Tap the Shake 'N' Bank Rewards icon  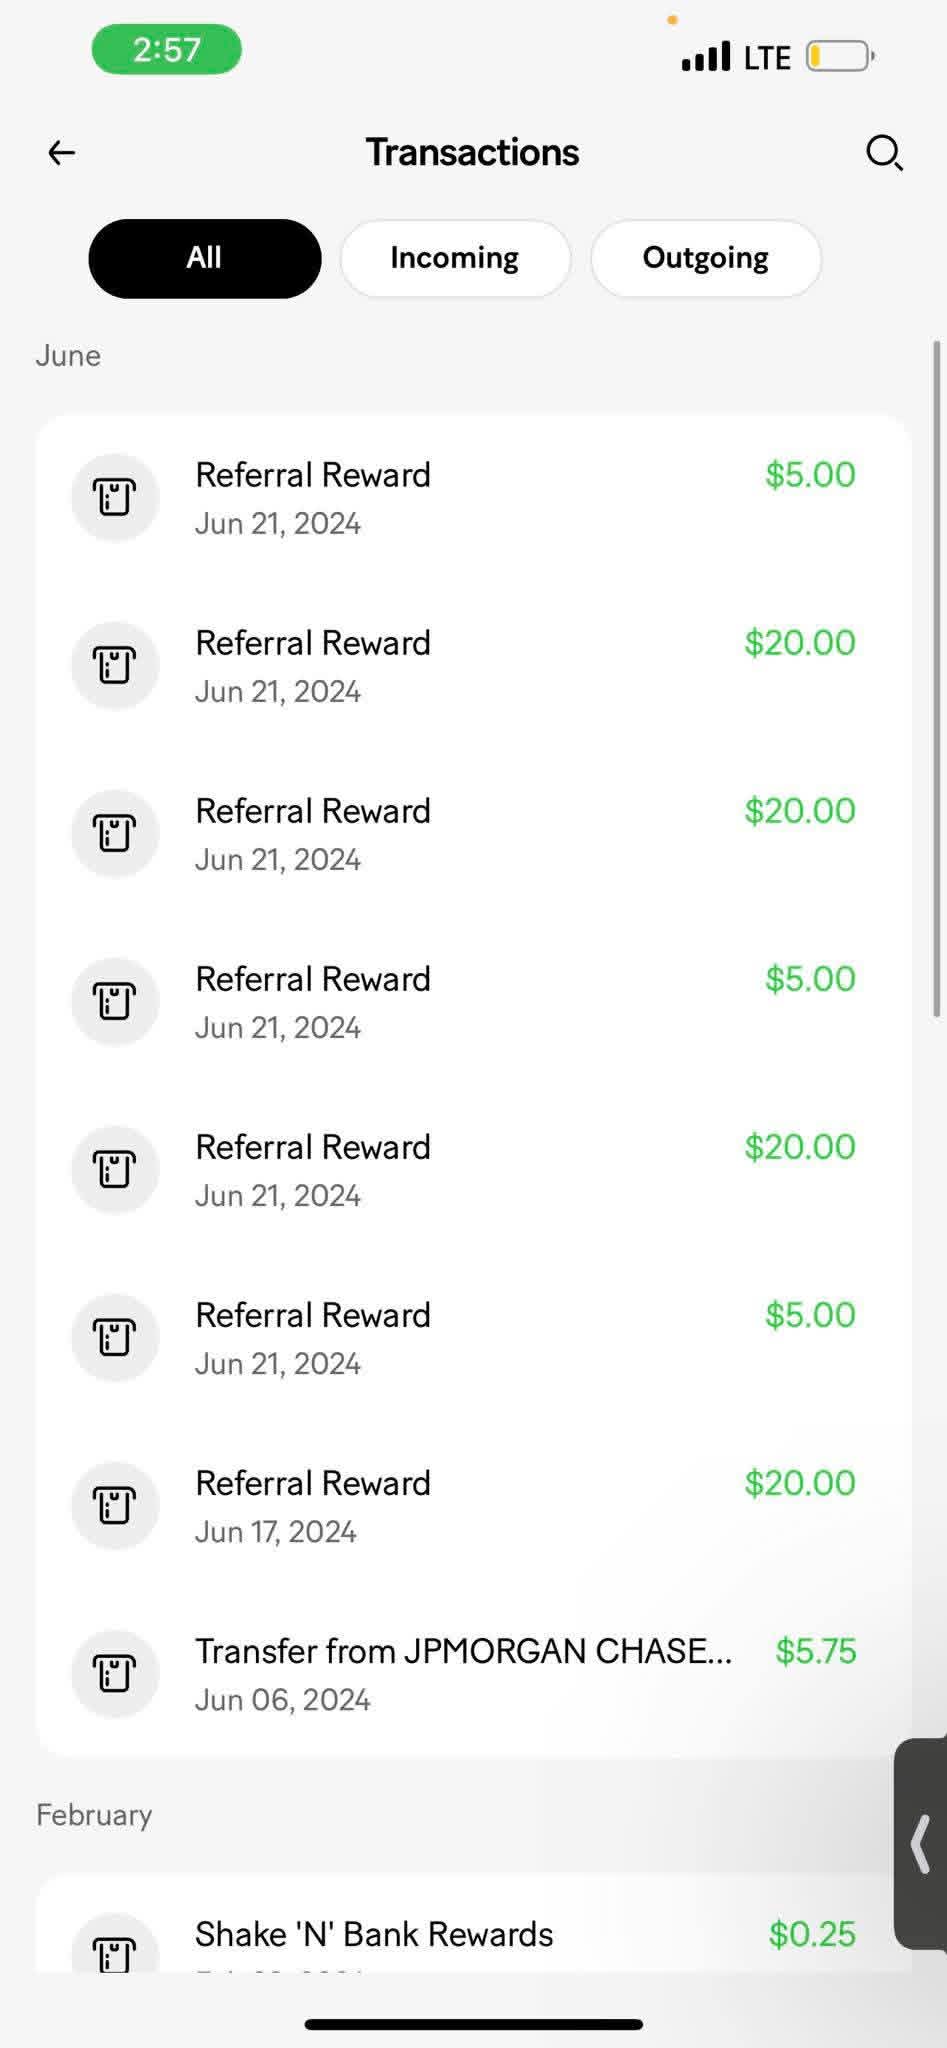(115, 1948)
